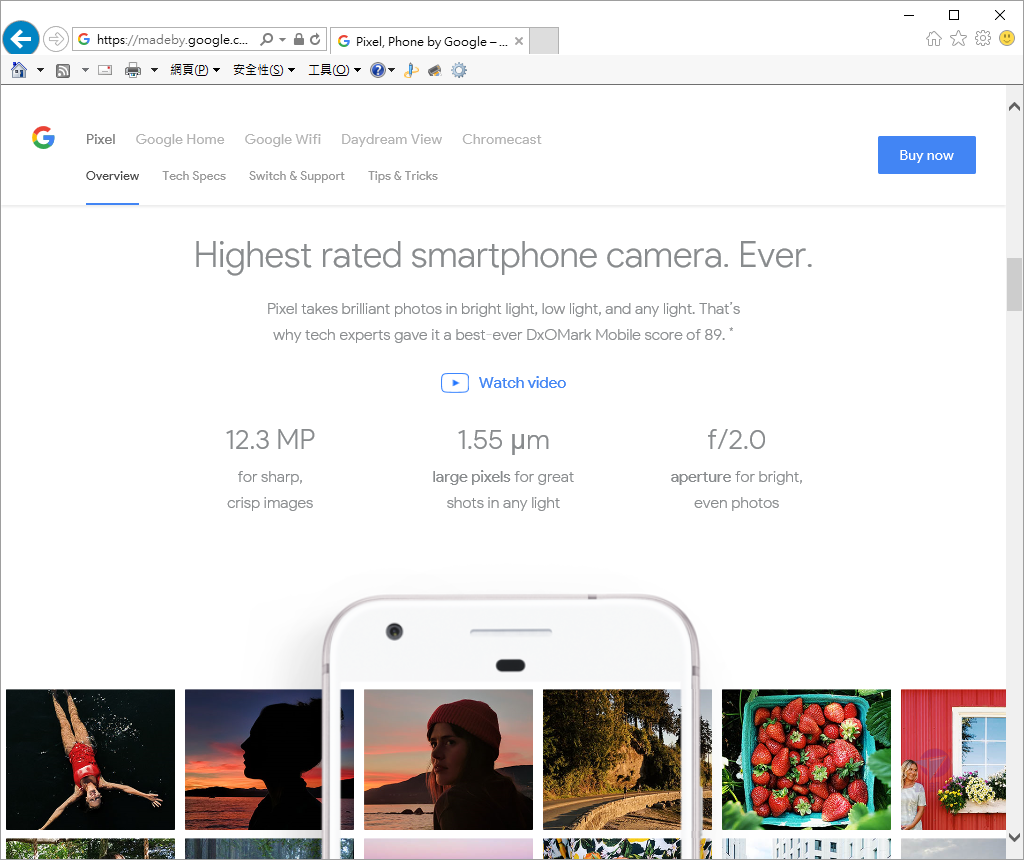Open Daydream View product page

(x=391, y=139)
